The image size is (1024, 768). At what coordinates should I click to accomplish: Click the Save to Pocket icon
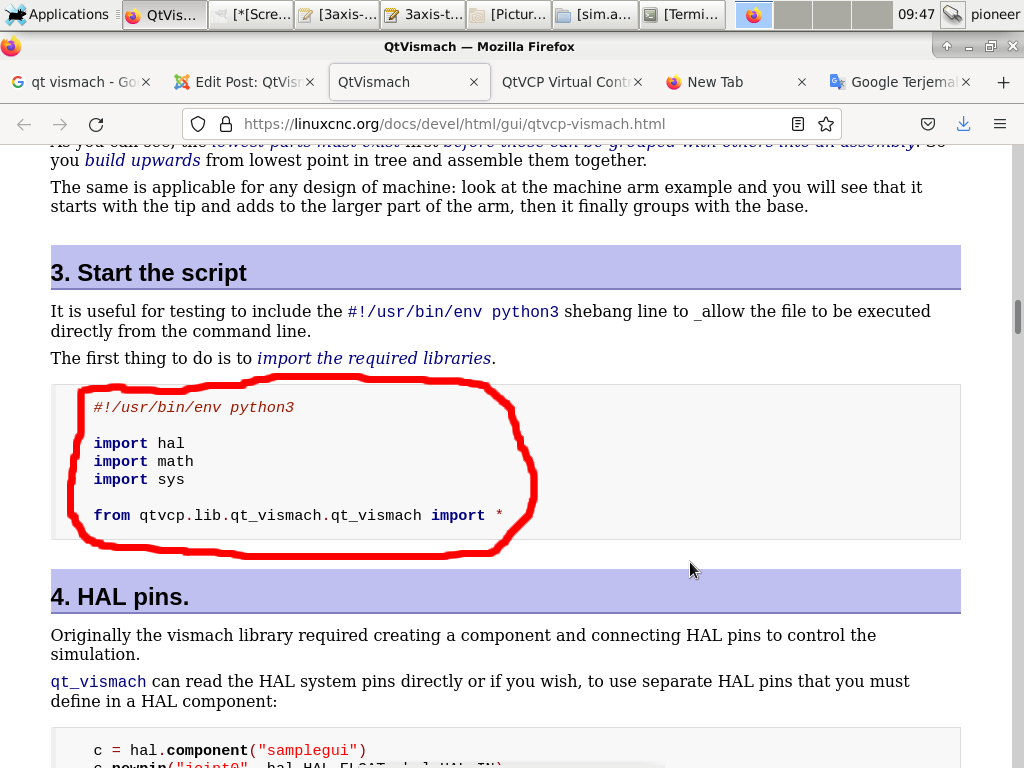[928, 124]
